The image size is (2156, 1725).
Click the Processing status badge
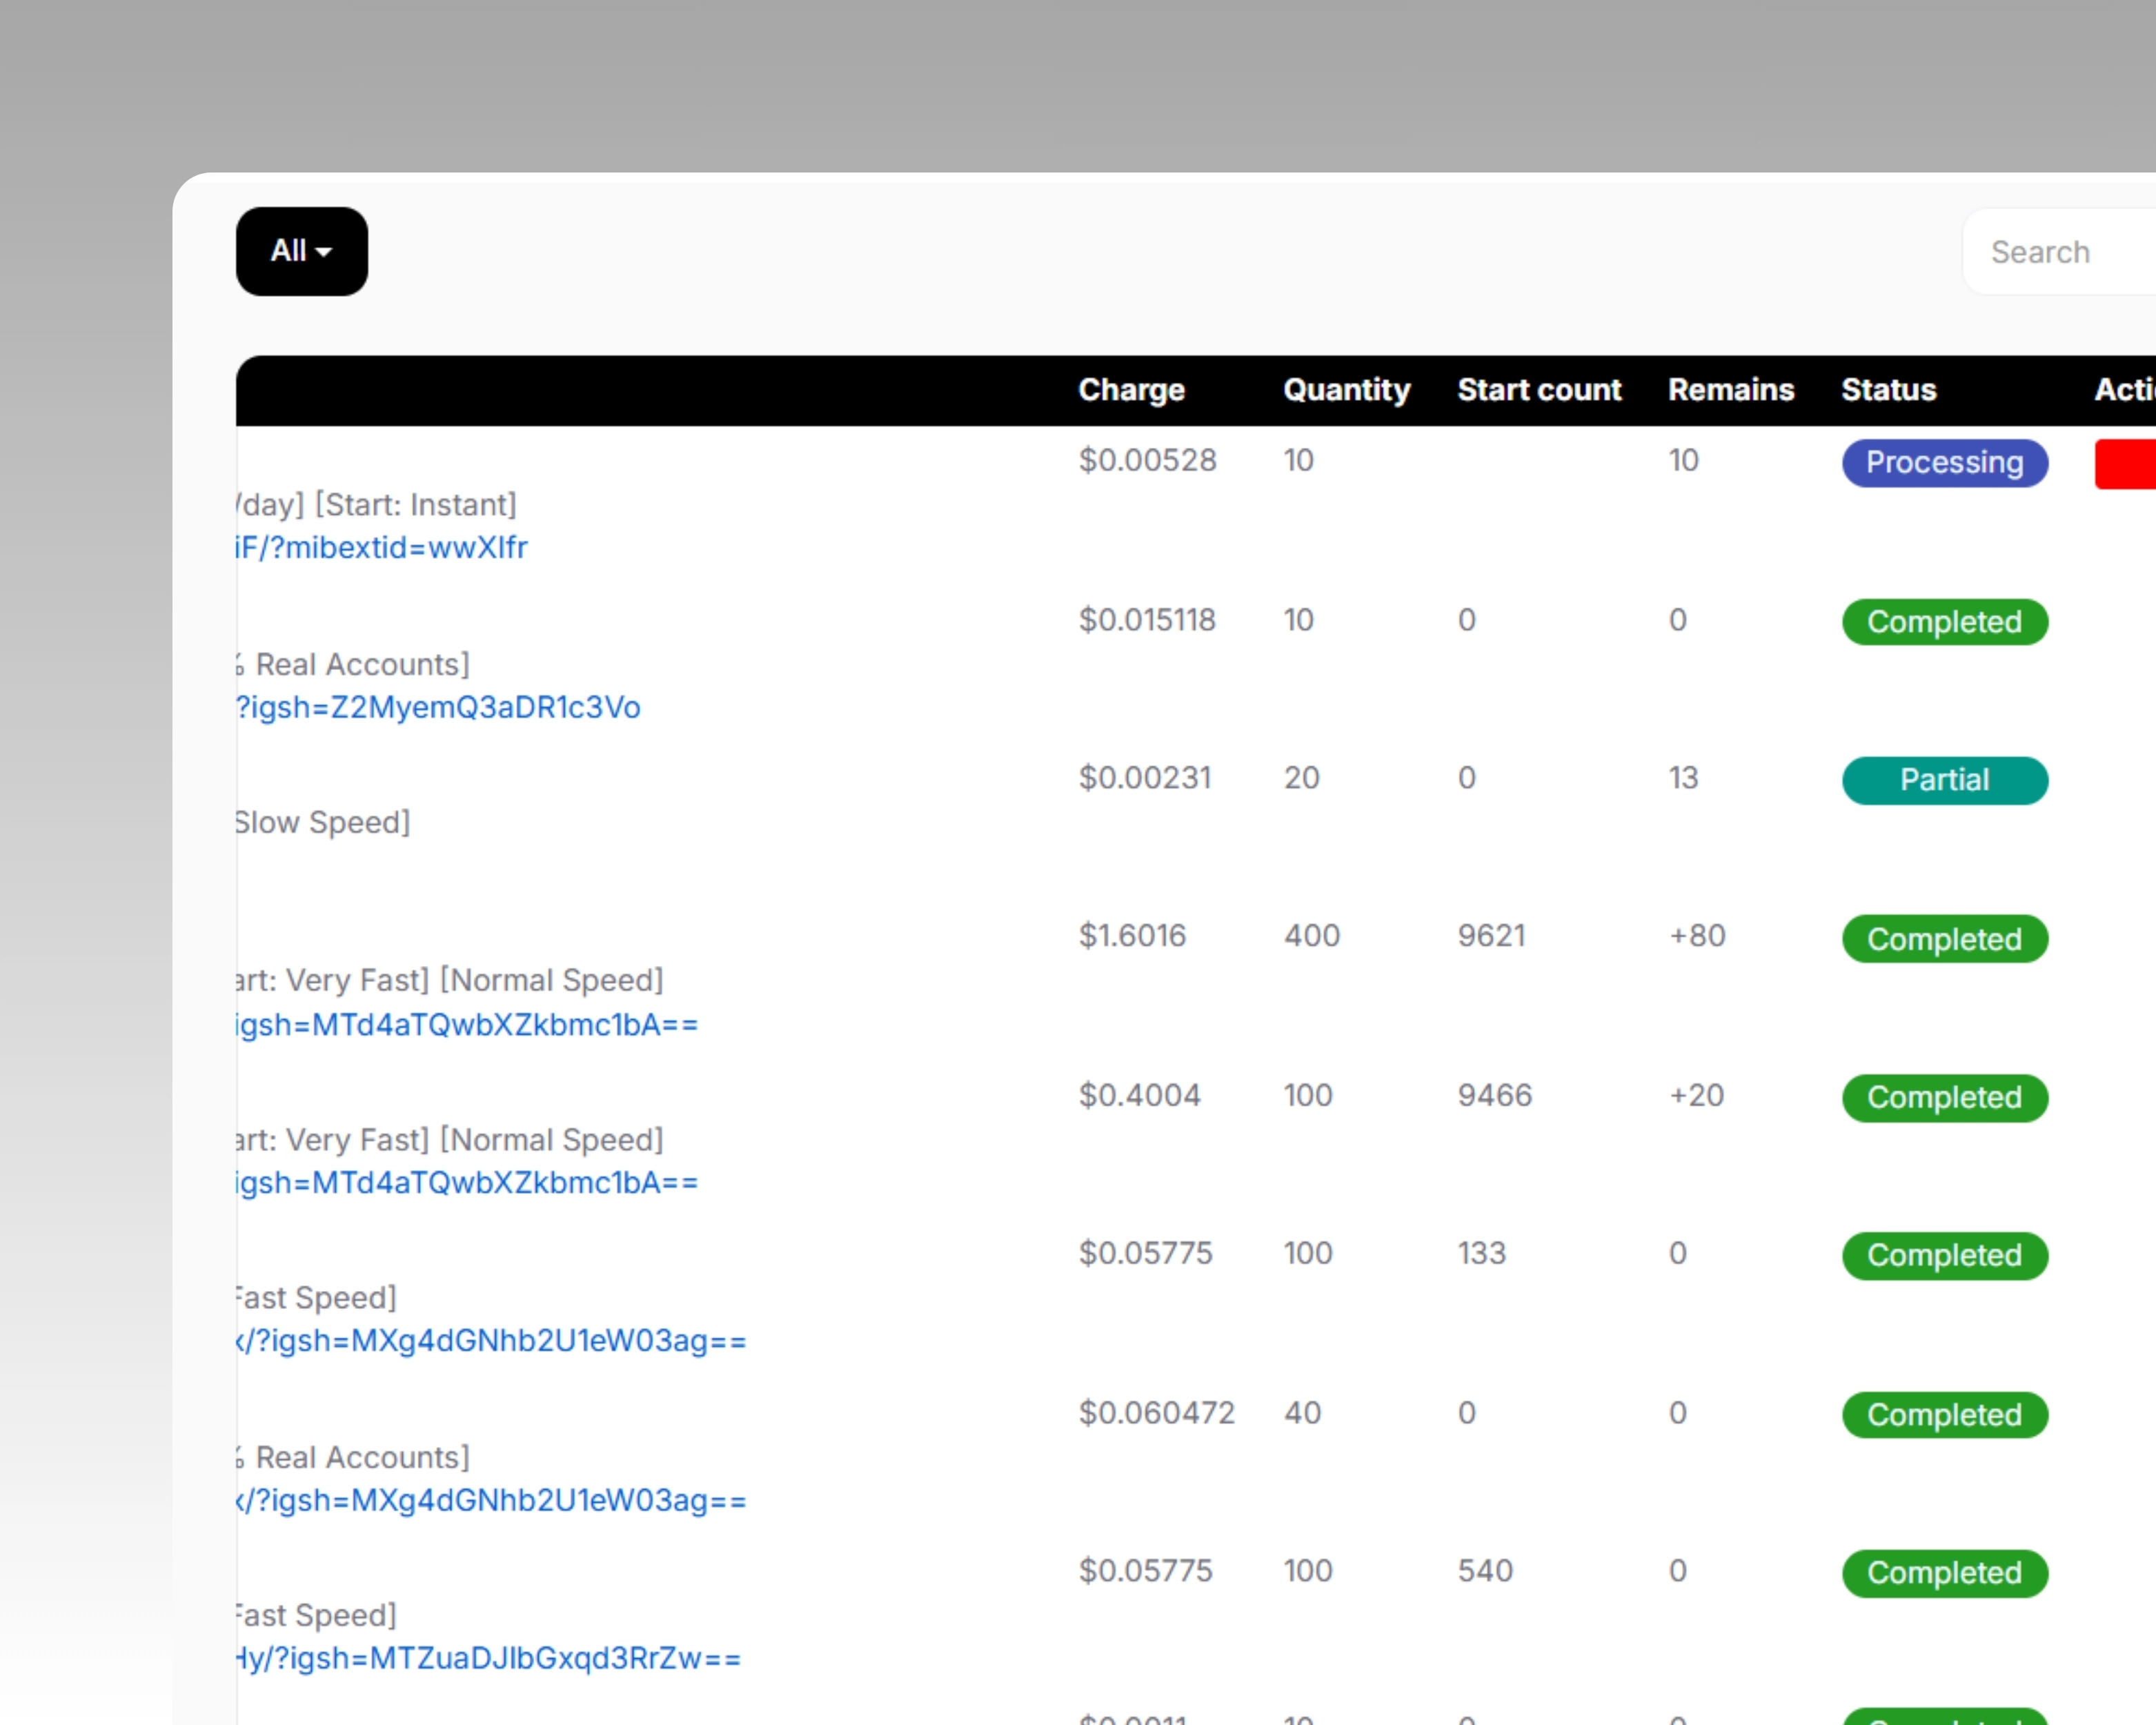(x=1944, y=463)
